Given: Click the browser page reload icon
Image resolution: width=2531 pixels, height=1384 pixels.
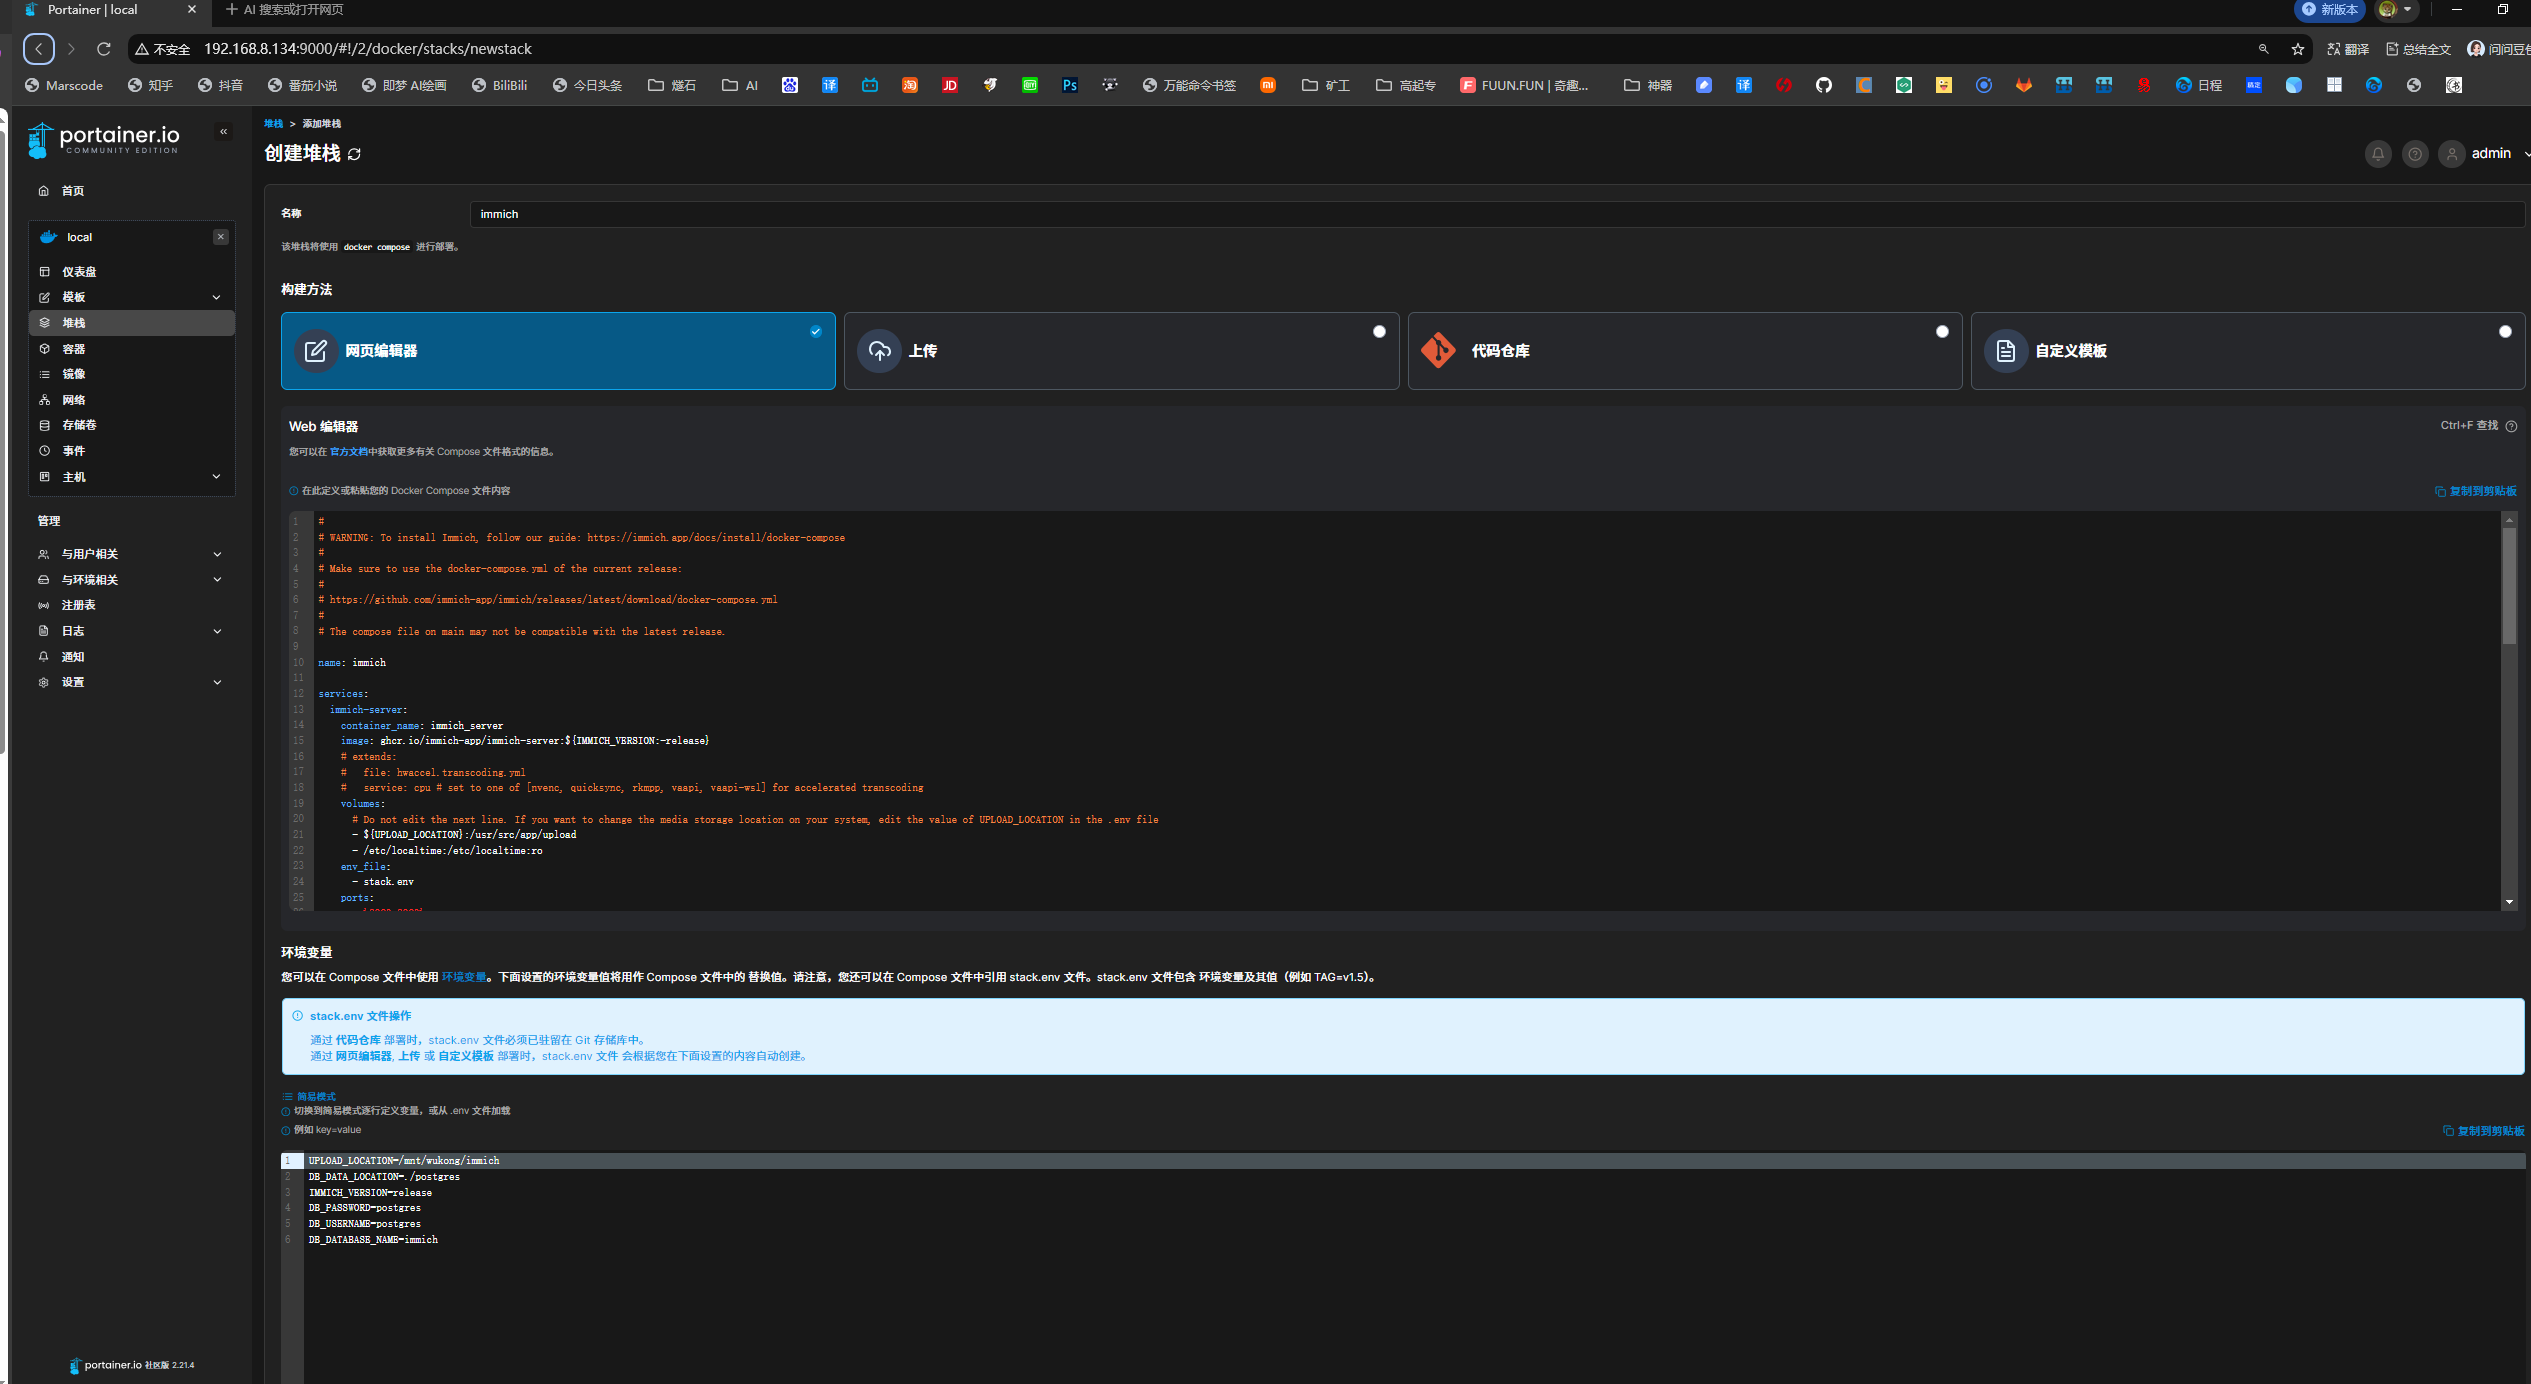Looking at the screenshot, I should [x=103, y=48].
